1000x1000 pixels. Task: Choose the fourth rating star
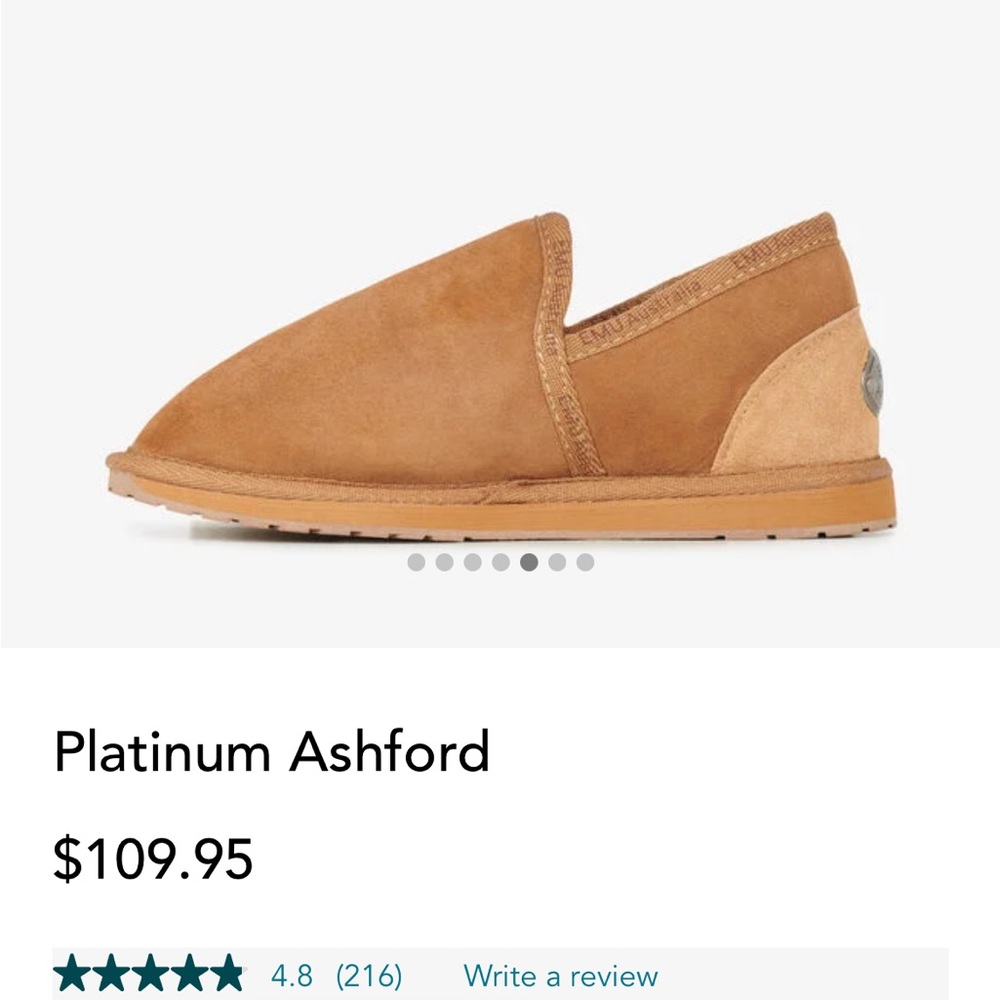(189, 974)
